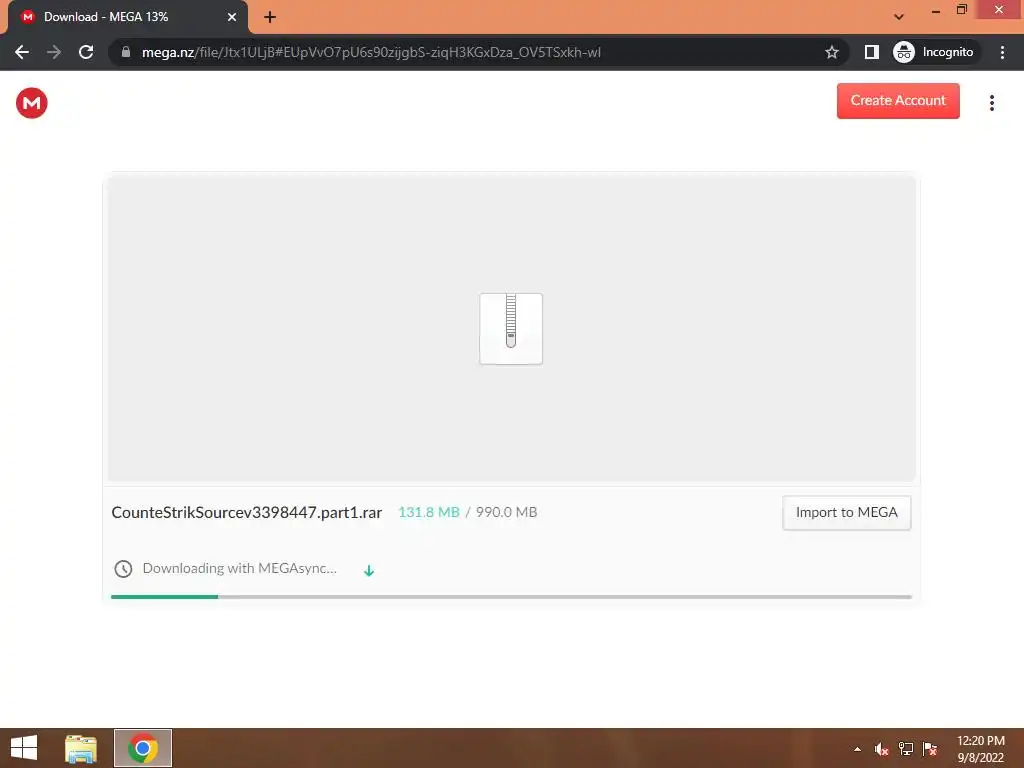Open a new tab with plus button
The width and height of the screenshot is (1024, 768).
tap(270, 17)
